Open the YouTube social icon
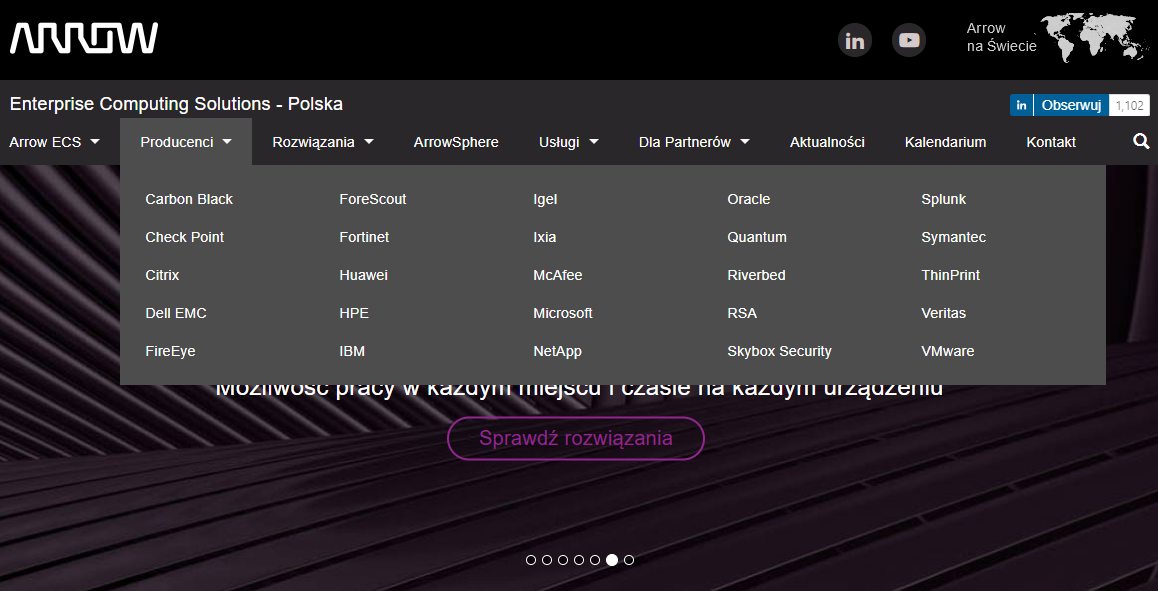The width and height of the screenshot is (1158, 591). click(x=908, y=40)
